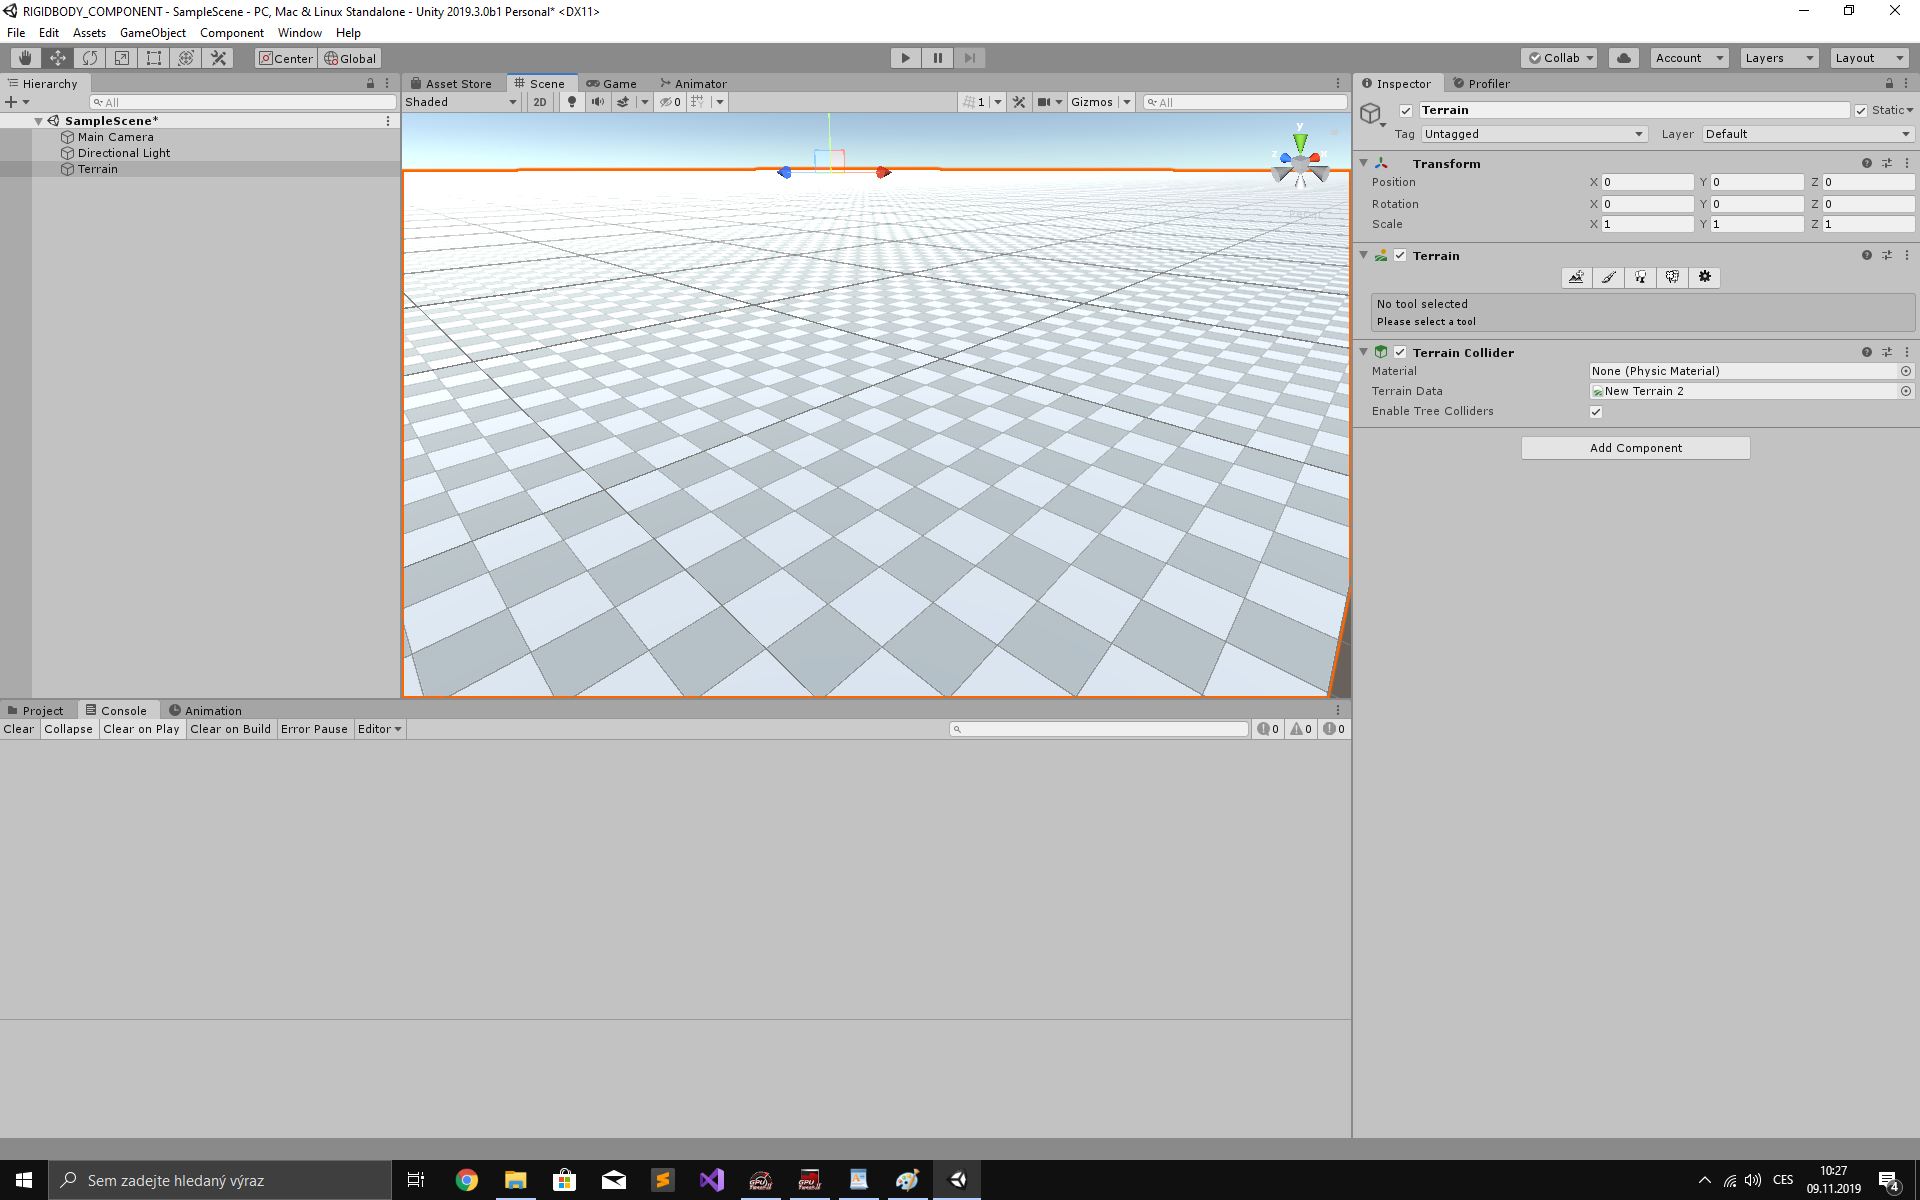Select the Paint Details terrain tool
The height and width of the screenshot is (1200, 1920).
point(1672,277)
